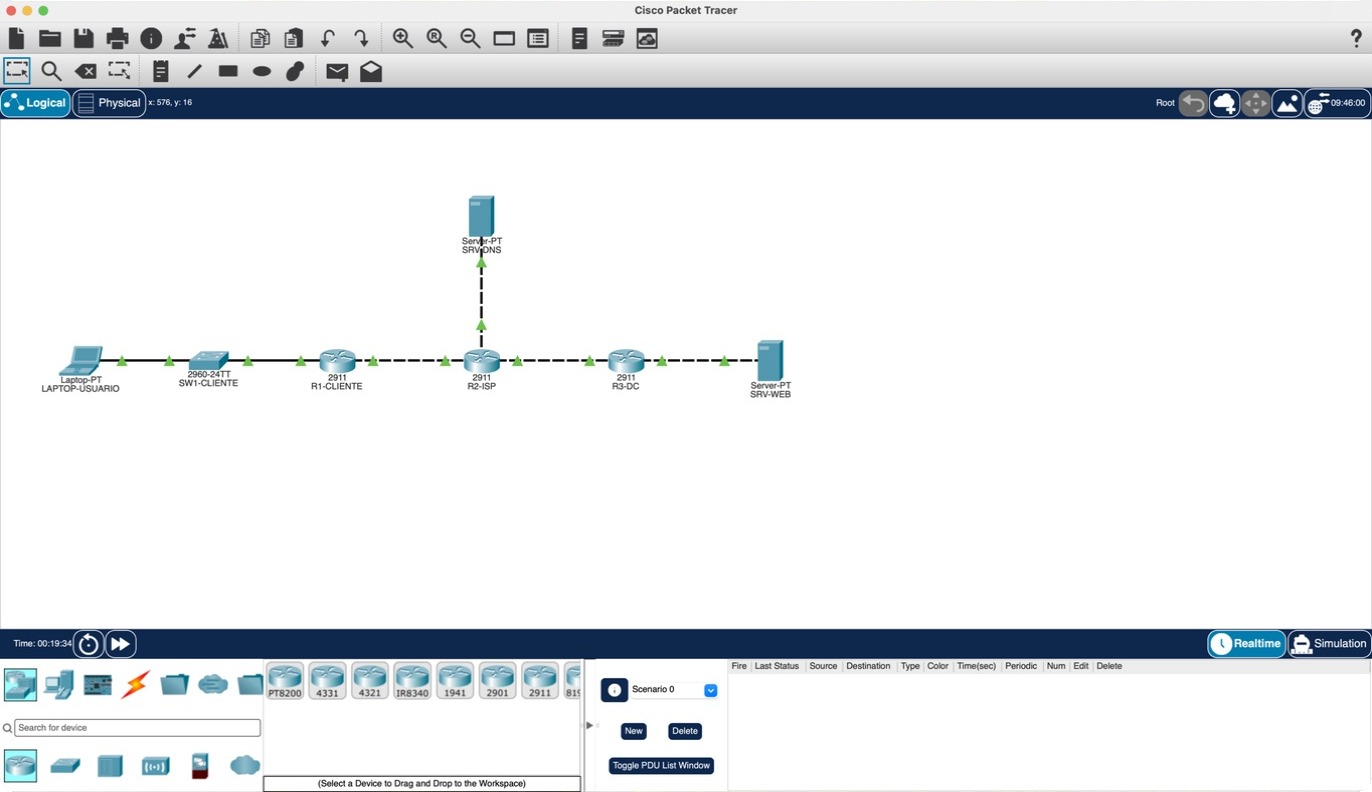Select the Routers subcategory
1372x792 pixels.
(x=20, y=766)
